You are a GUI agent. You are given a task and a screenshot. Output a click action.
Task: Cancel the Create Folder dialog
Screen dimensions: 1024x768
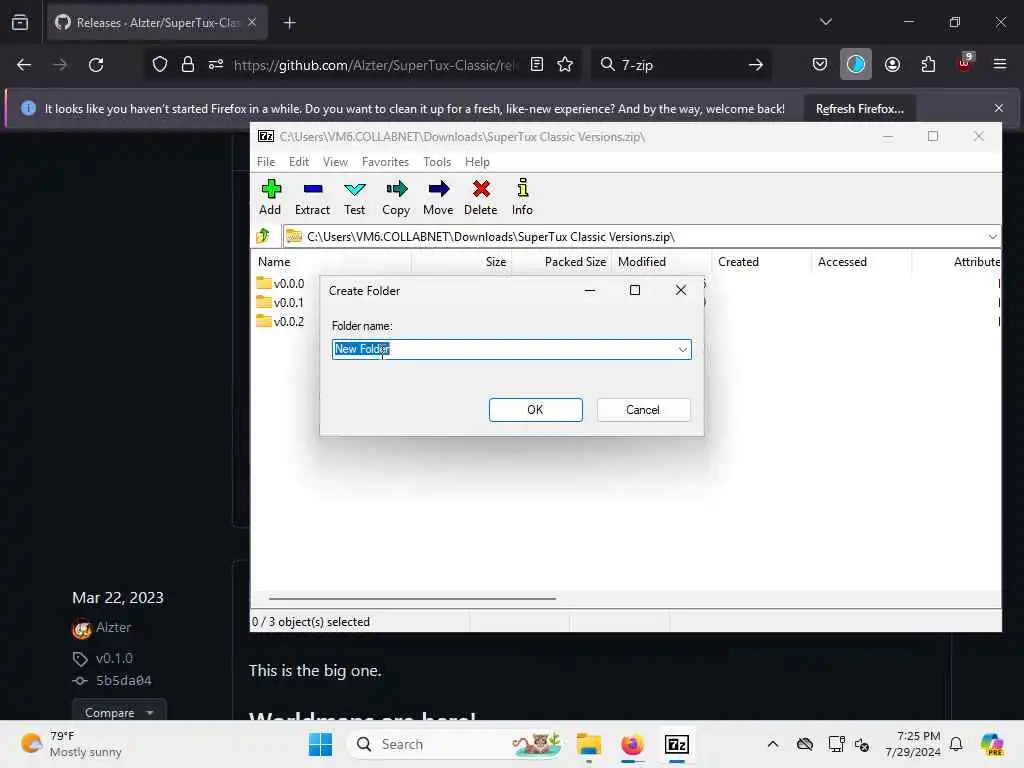(643, 409)
